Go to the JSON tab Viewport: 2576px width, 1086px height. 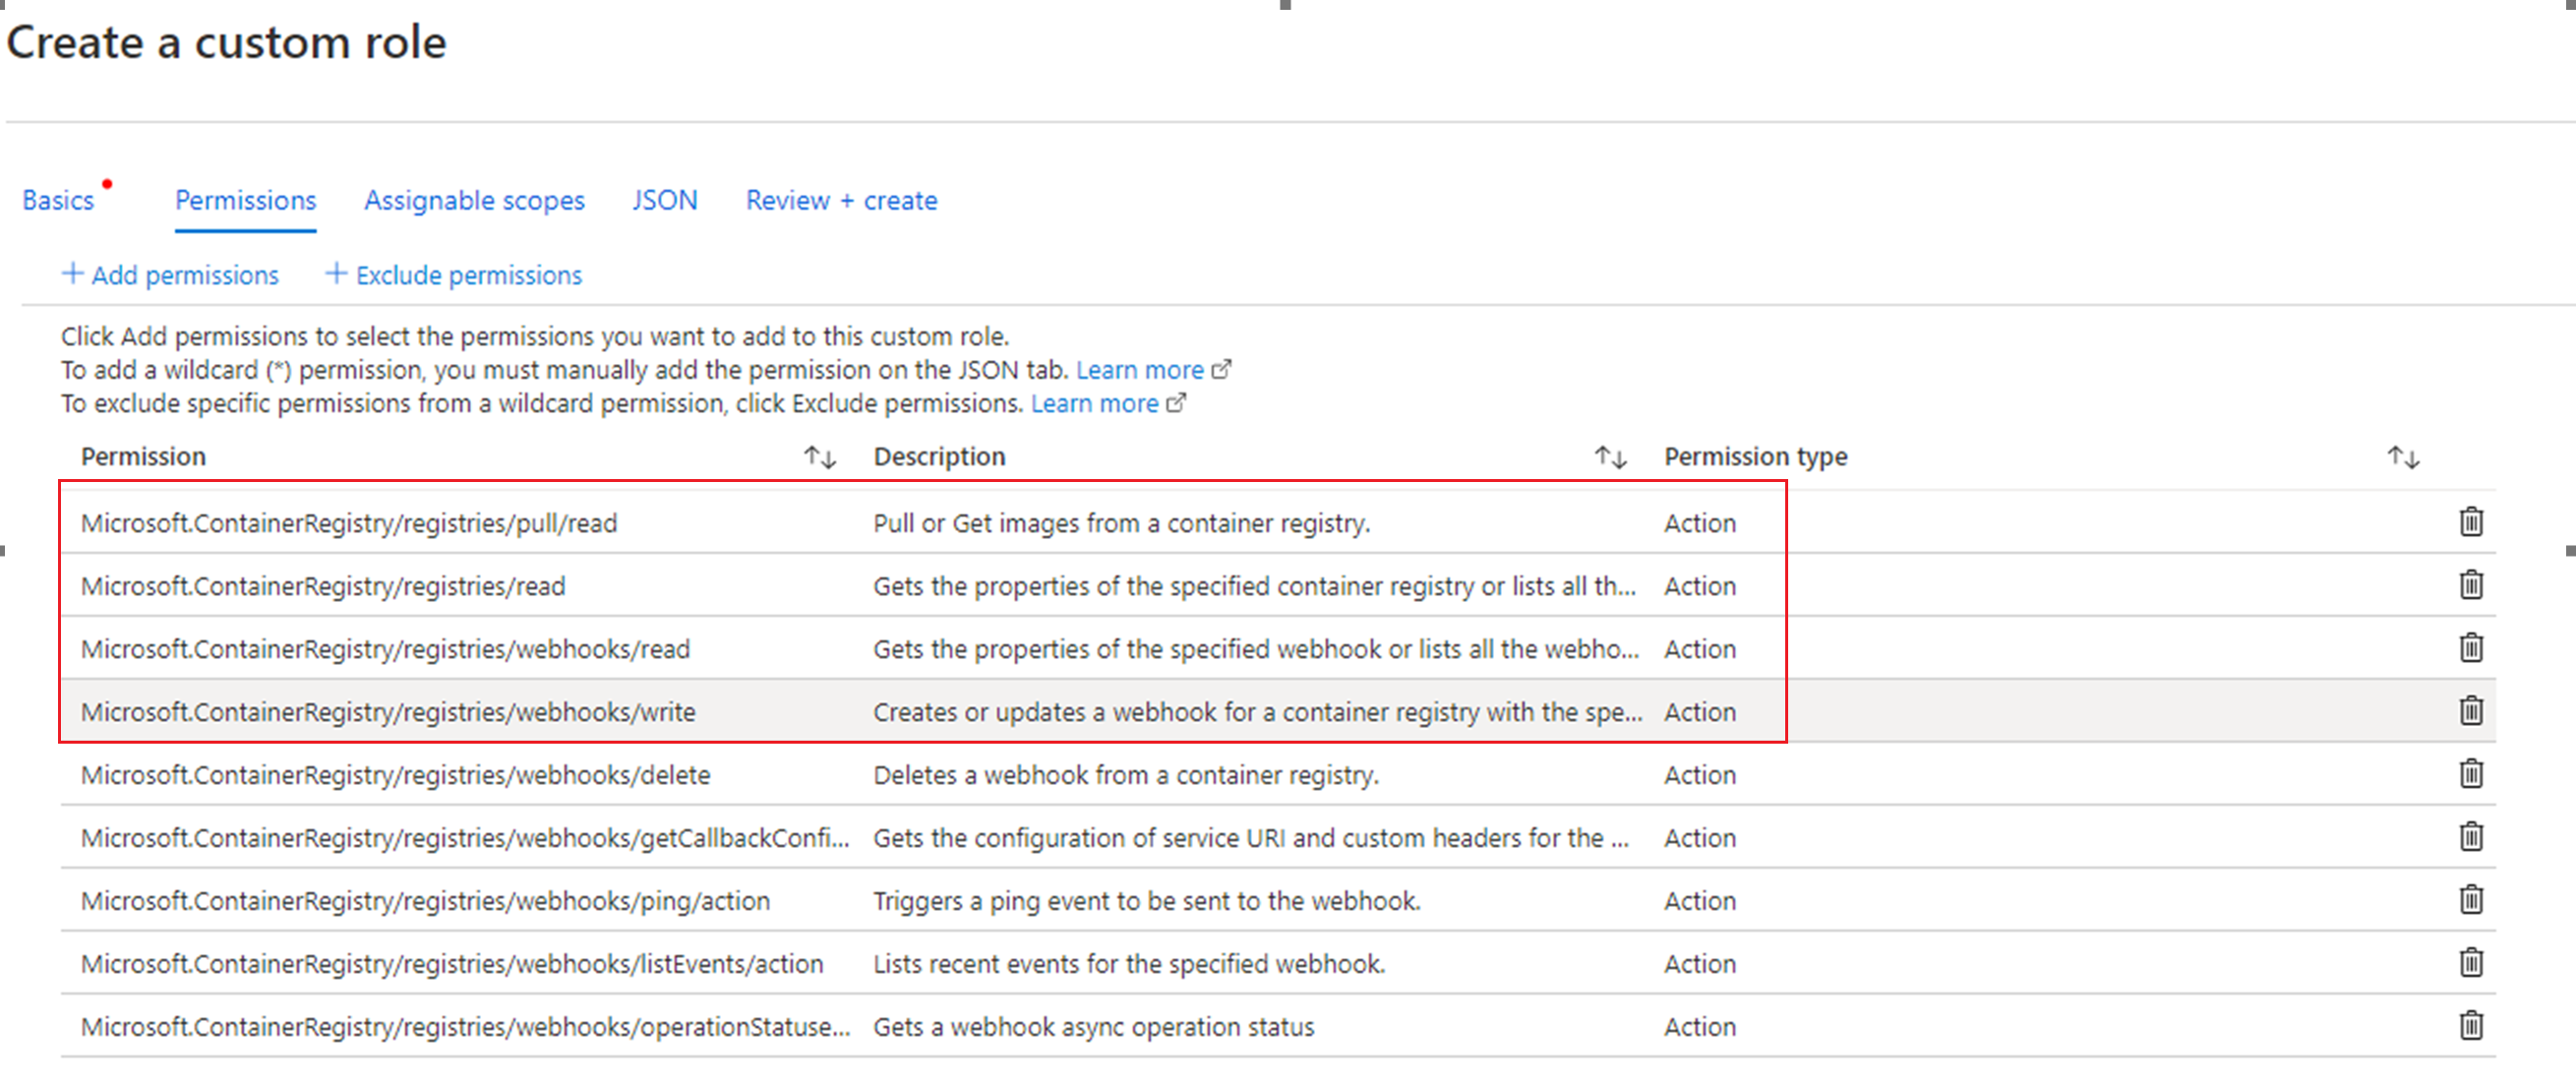pyautogui.click(x=664, y=201)
